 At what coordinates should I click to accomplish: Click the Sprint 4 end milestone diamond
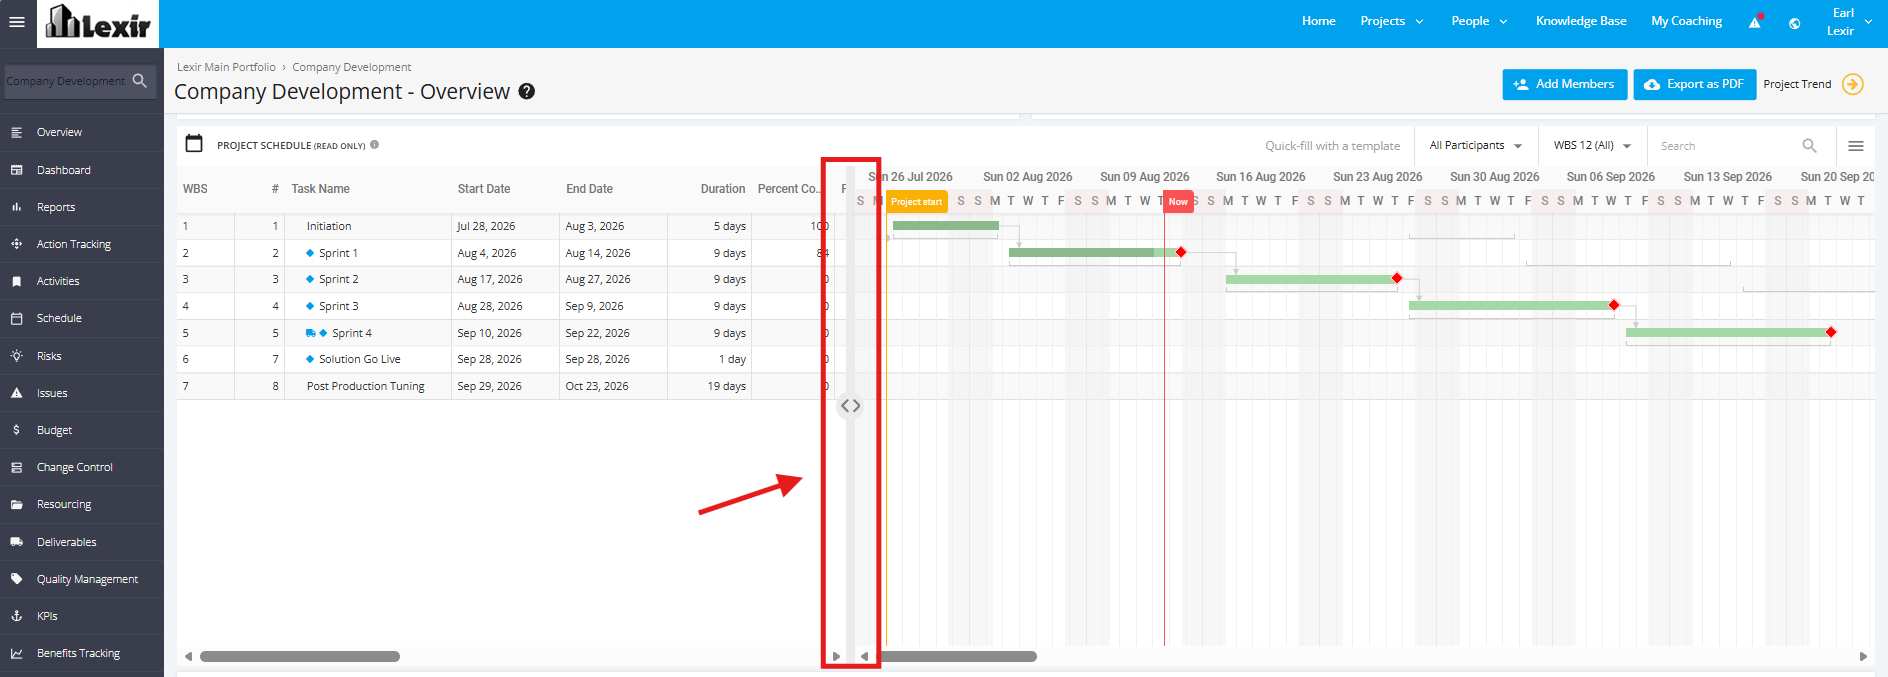pyautogui.click(x=1831, y=332)
